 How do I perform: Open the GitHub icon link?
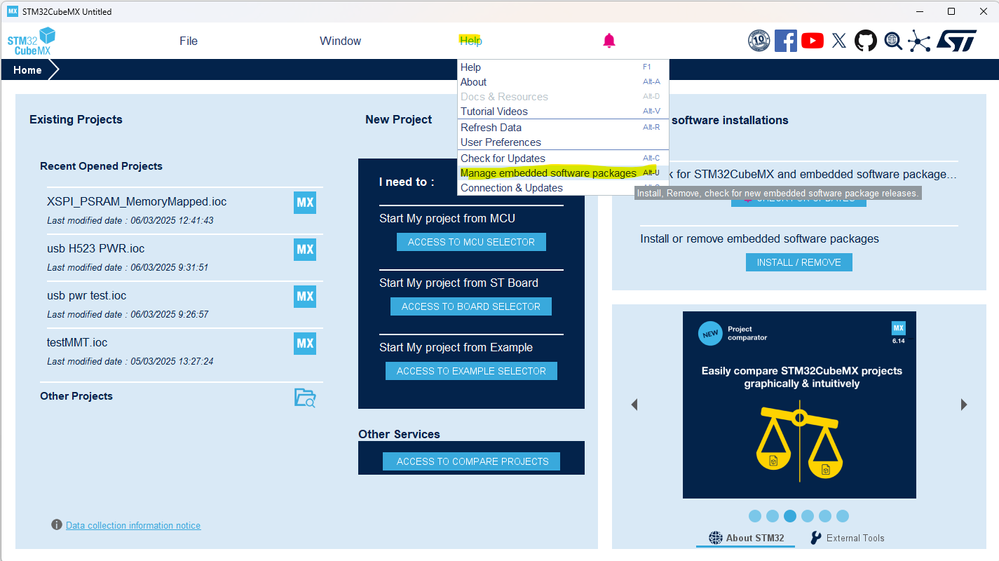point(865,41)
